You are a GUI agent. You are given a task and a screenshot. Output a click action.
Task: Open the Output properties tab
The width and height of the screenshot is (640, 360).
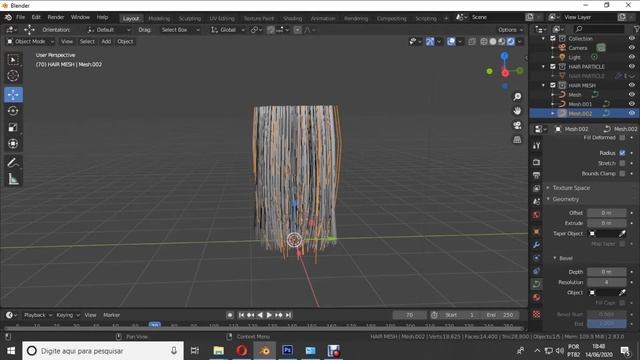click(x=536, y=176)
